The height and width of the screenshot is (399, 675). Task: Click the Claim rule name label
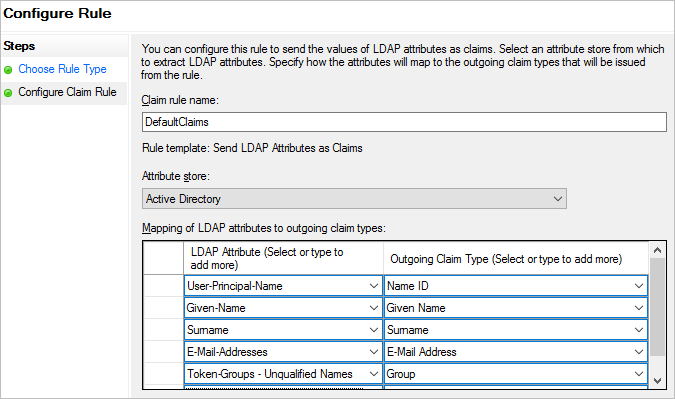click(180, 100)
